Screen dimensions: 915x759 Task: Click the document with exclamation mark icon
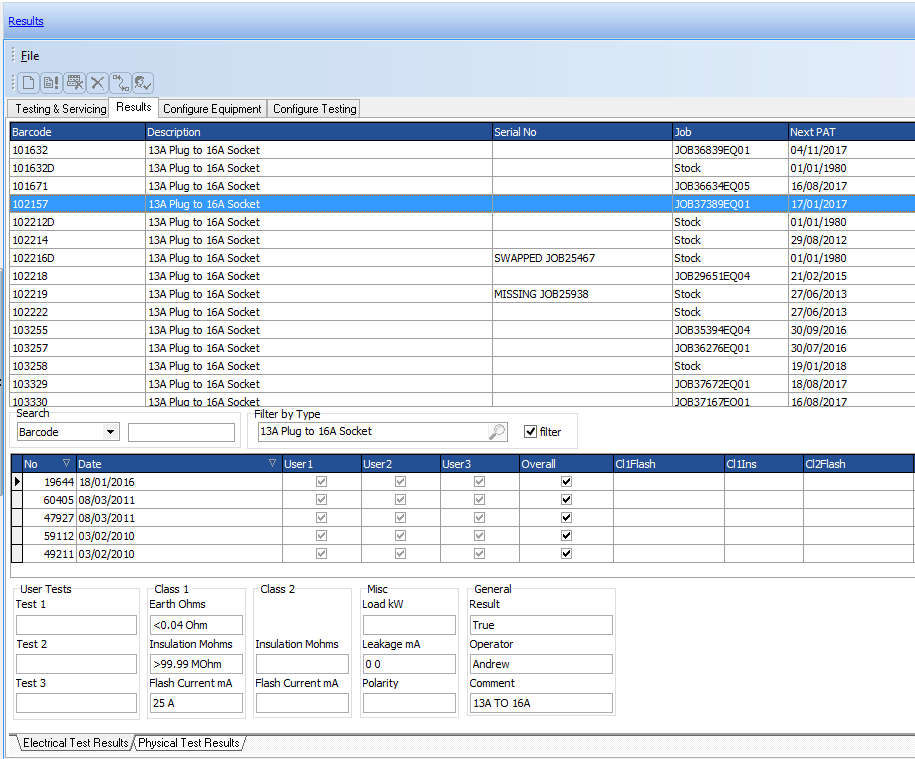pos(51,83)
